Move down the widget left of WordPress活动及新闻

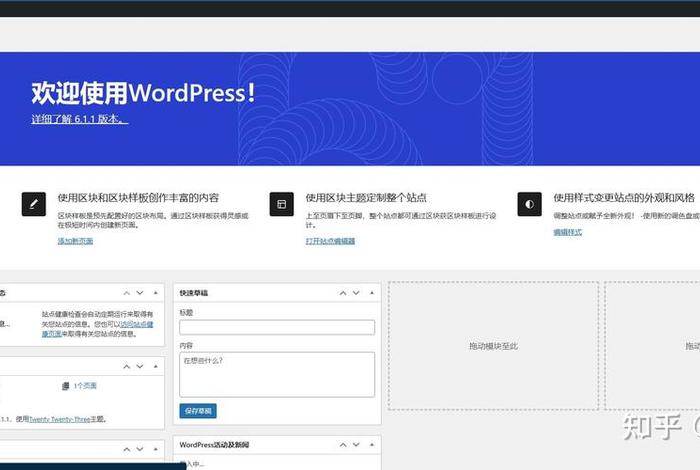pyautogui.click(x=140, y=449)
